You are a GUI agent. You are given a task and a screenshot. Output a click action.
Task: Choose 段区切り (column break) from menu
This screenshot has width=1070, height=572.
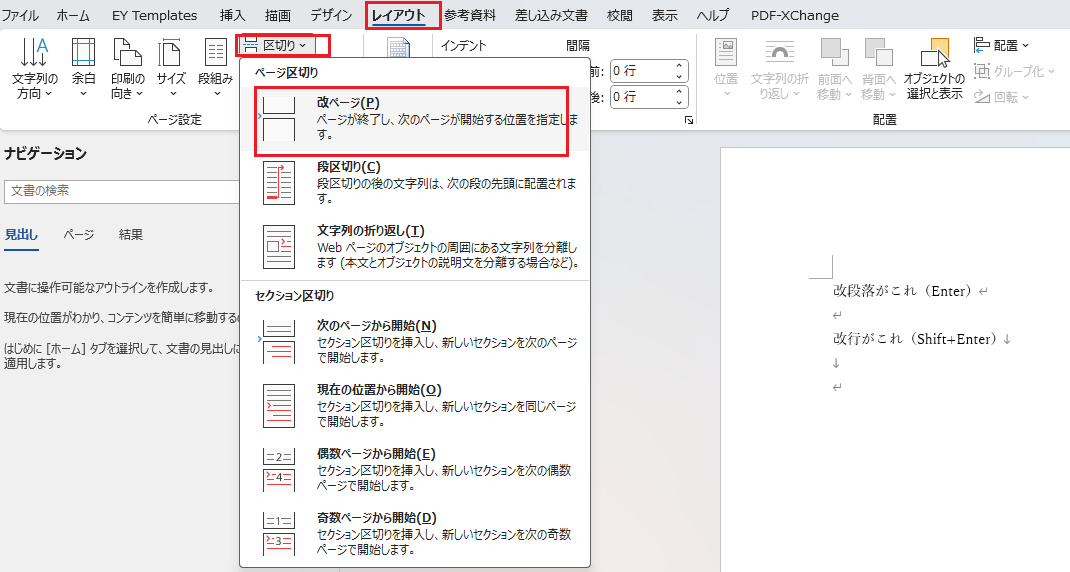coord(412,182)
